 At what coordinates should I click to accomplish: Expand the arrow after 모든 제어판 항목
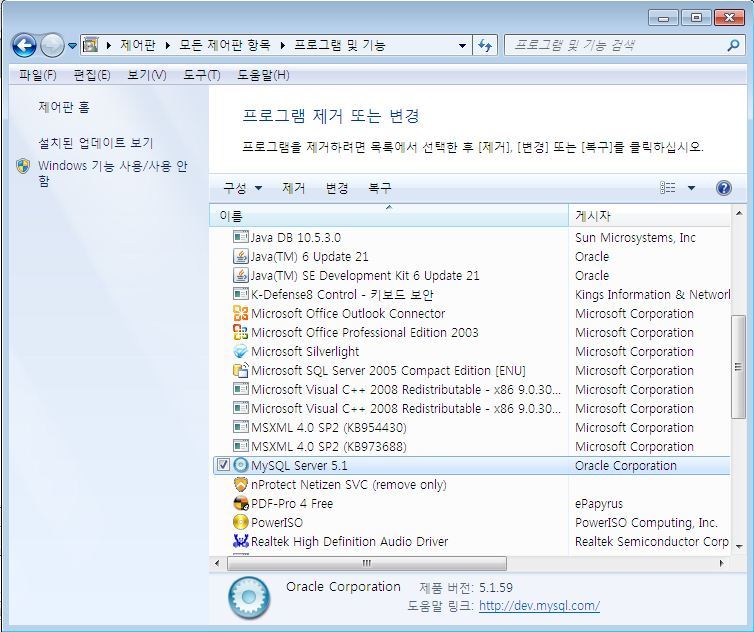tap(282, 45)
